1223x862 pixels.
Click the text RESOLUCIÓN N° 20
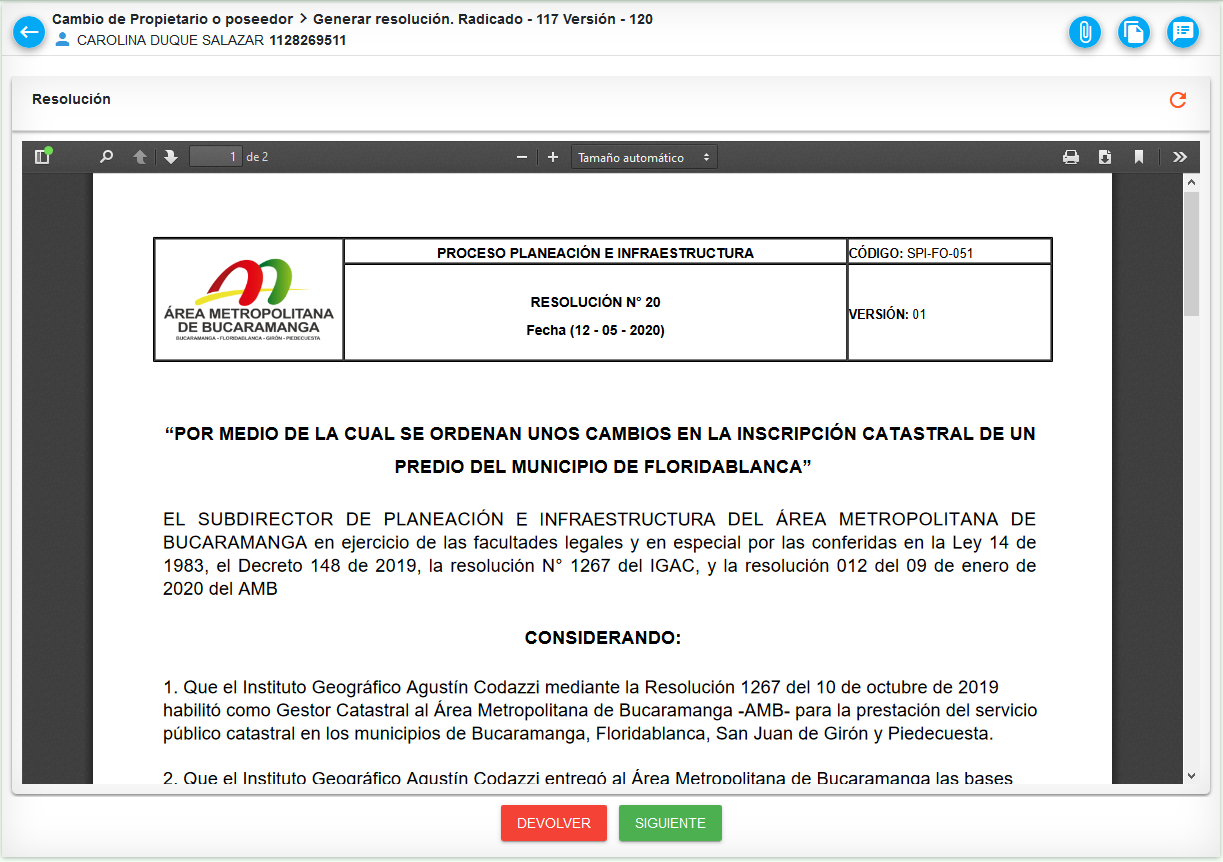tap(595, 302)
